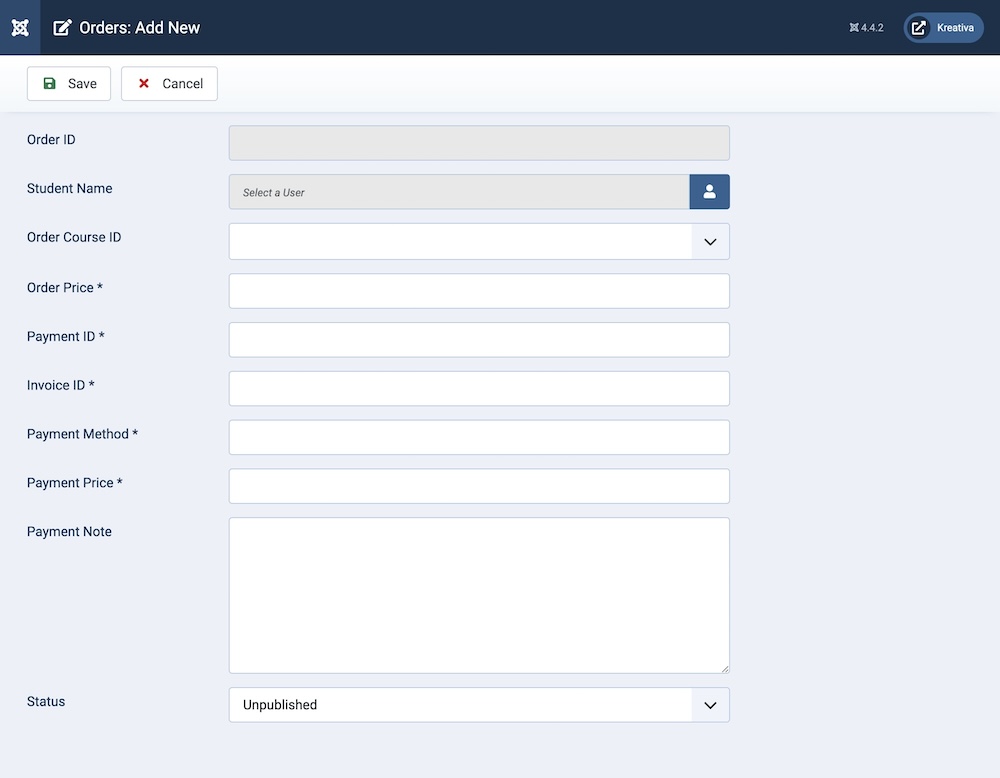The height and width of the screenshot is (778, 1000).
Task: Click the Select a User field
Action: coord(459,192)
